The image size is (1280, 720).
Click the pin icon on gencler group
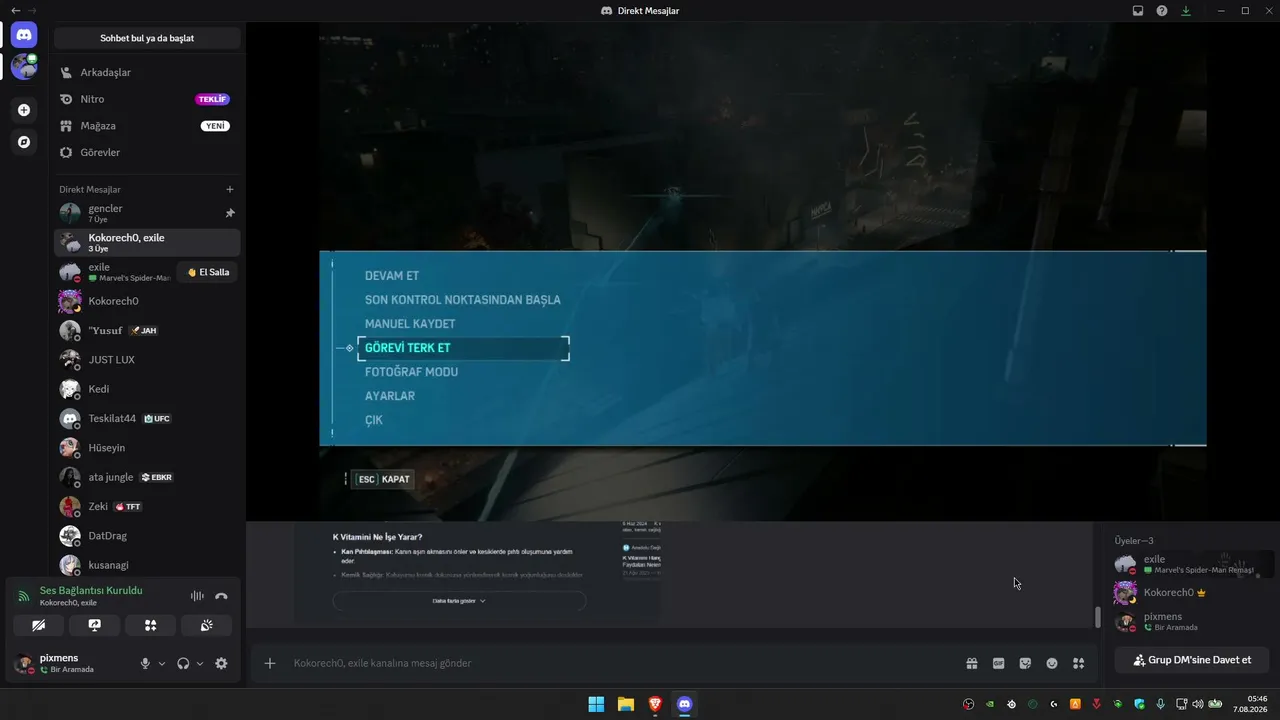(x=230, y=213)
